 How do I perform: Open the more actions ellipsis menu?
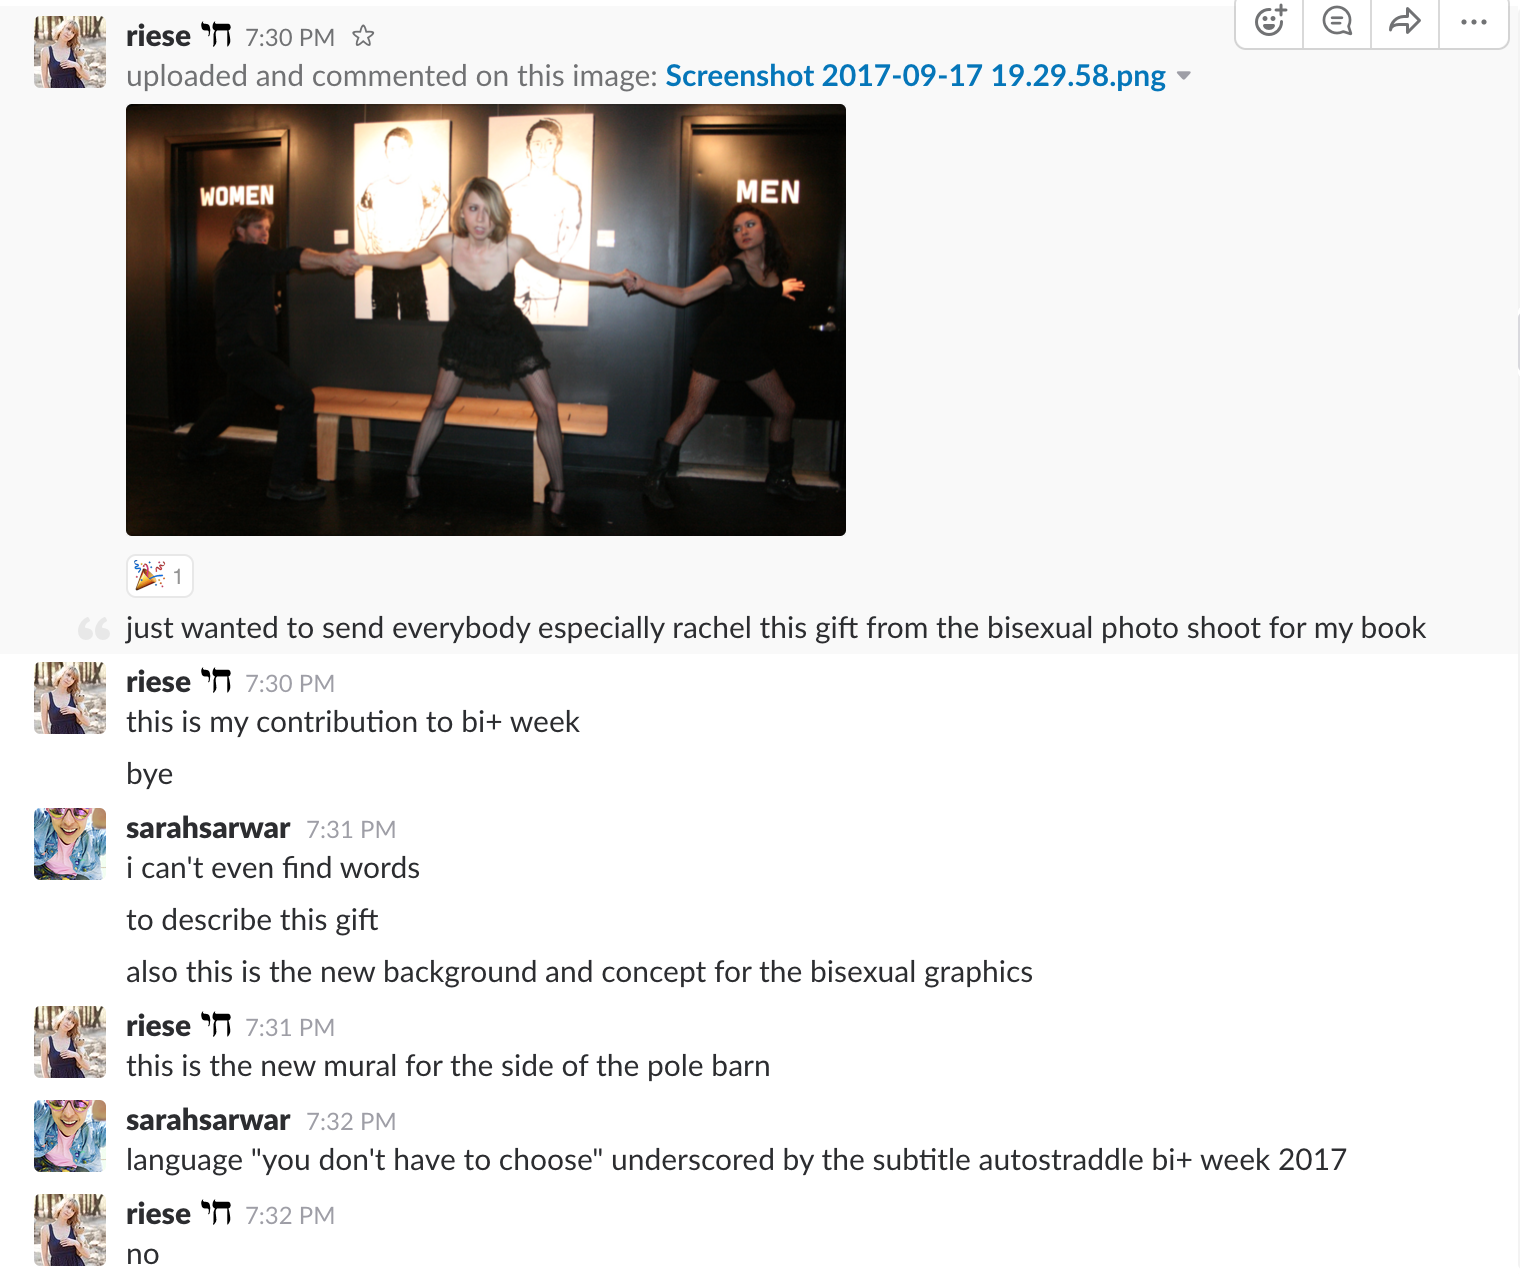click(1473, 21)
